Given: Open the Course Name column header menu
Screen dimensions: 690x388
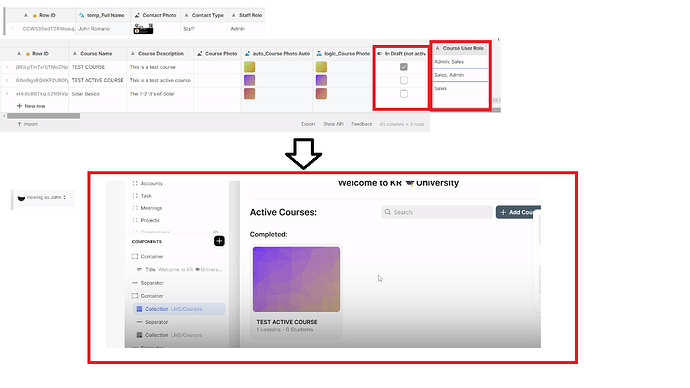Looking at the screenshot, I should point(97,54).
